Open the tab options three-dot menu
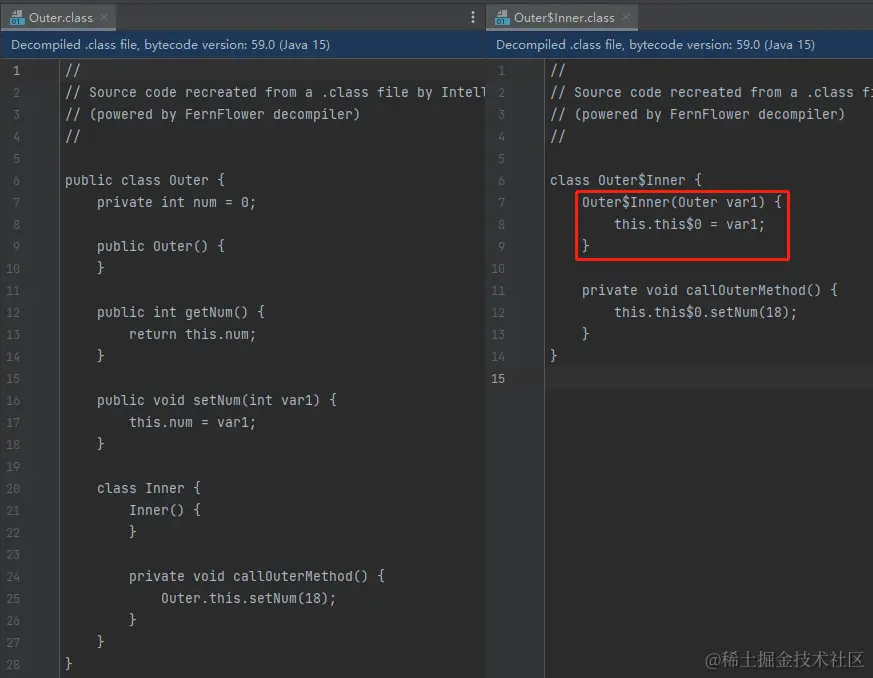Viewport: 873px width, 678px height. tap(473, 17)
